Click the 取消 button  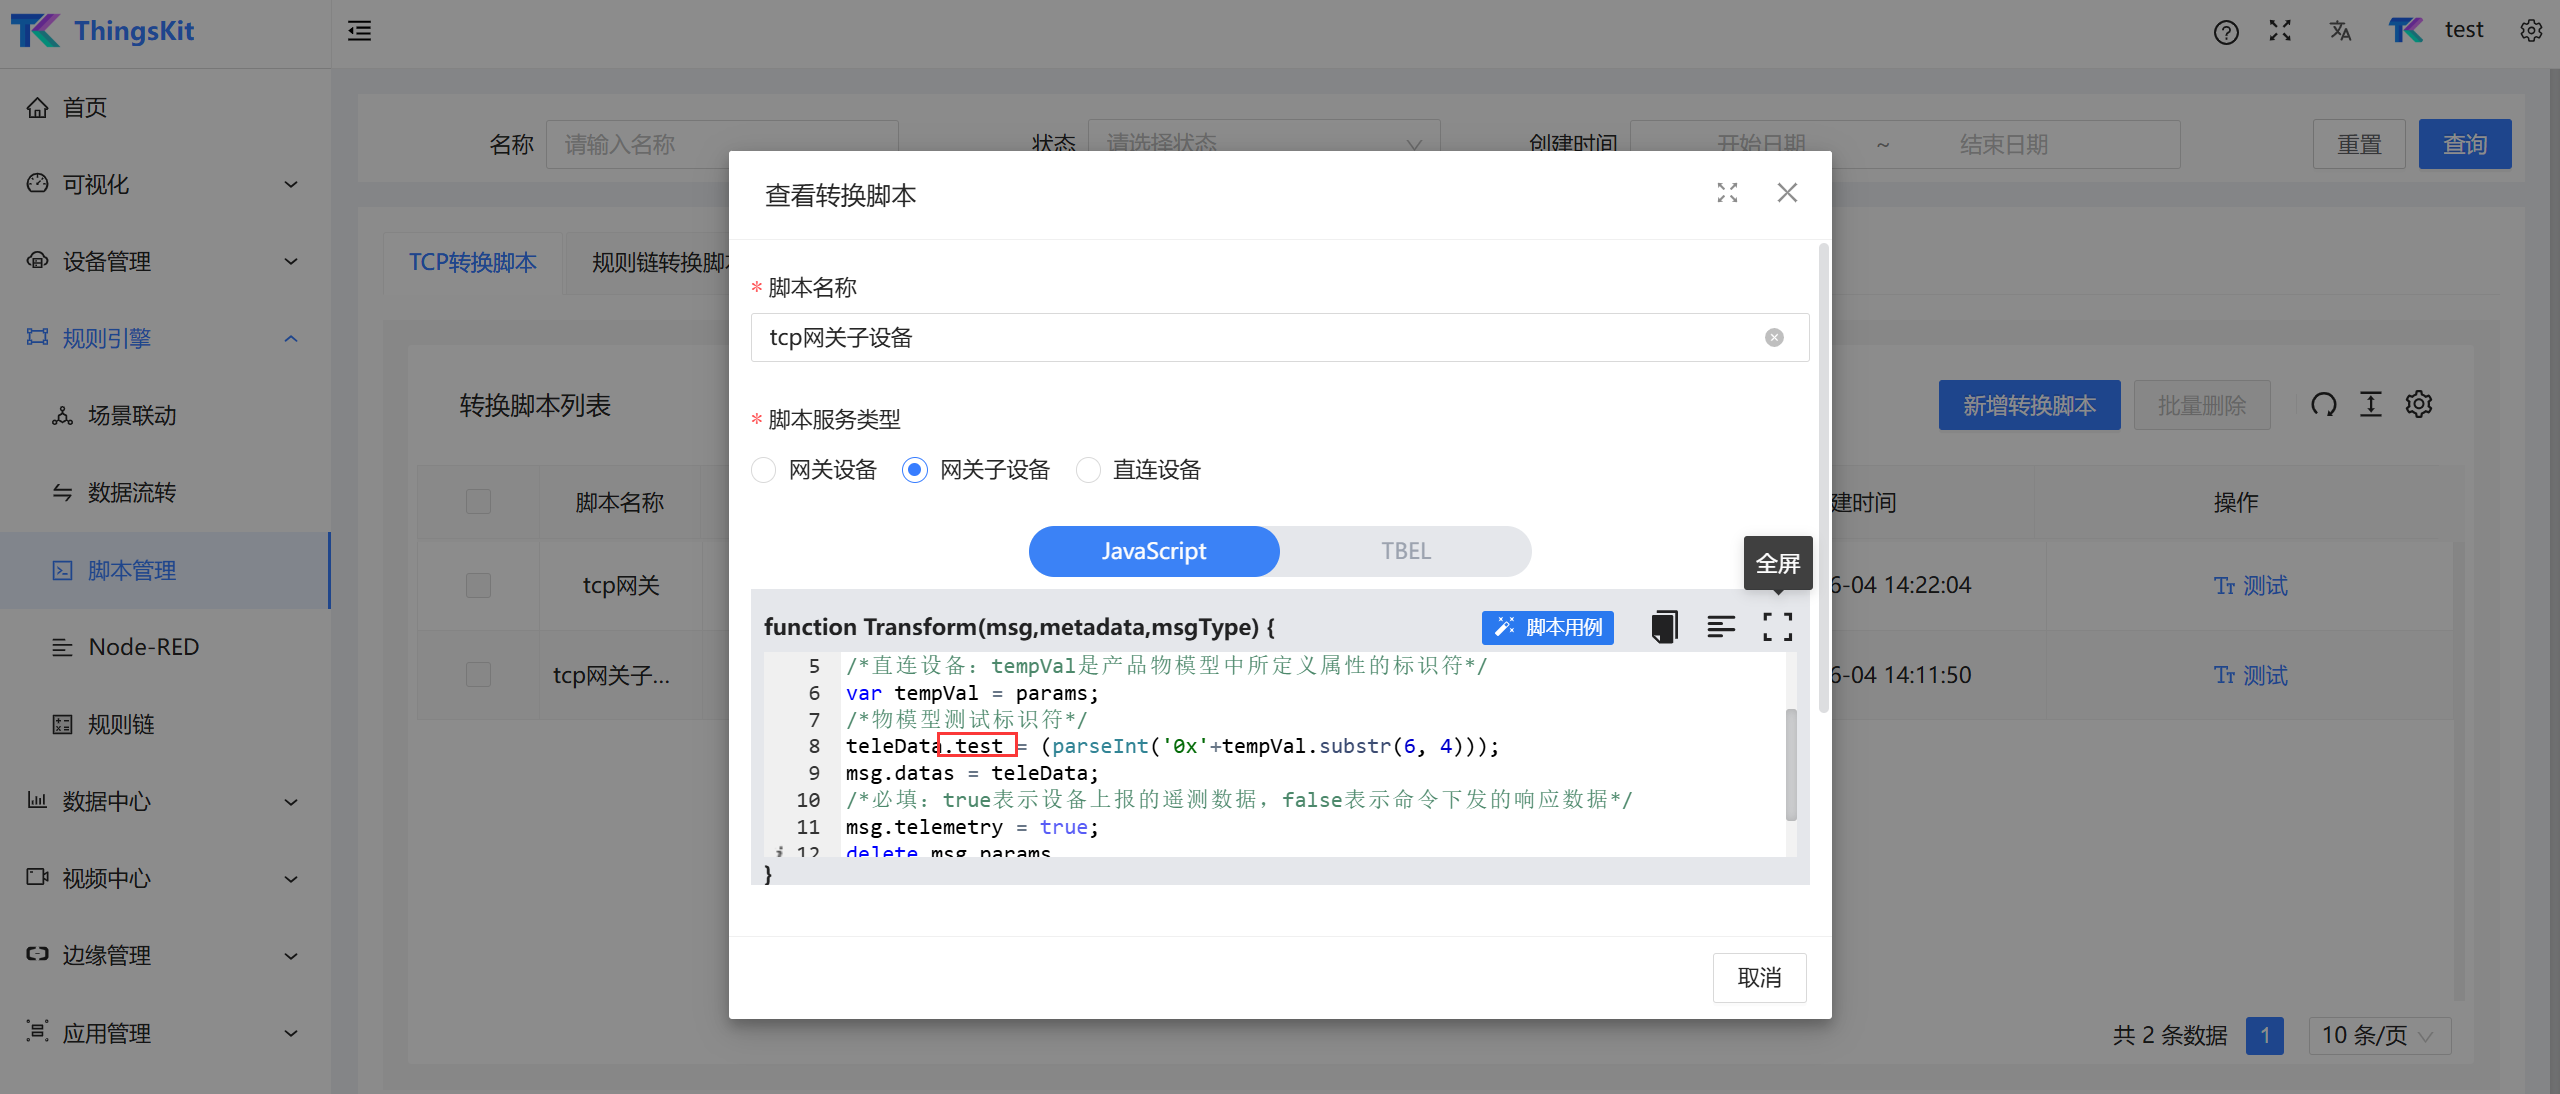1759,977
